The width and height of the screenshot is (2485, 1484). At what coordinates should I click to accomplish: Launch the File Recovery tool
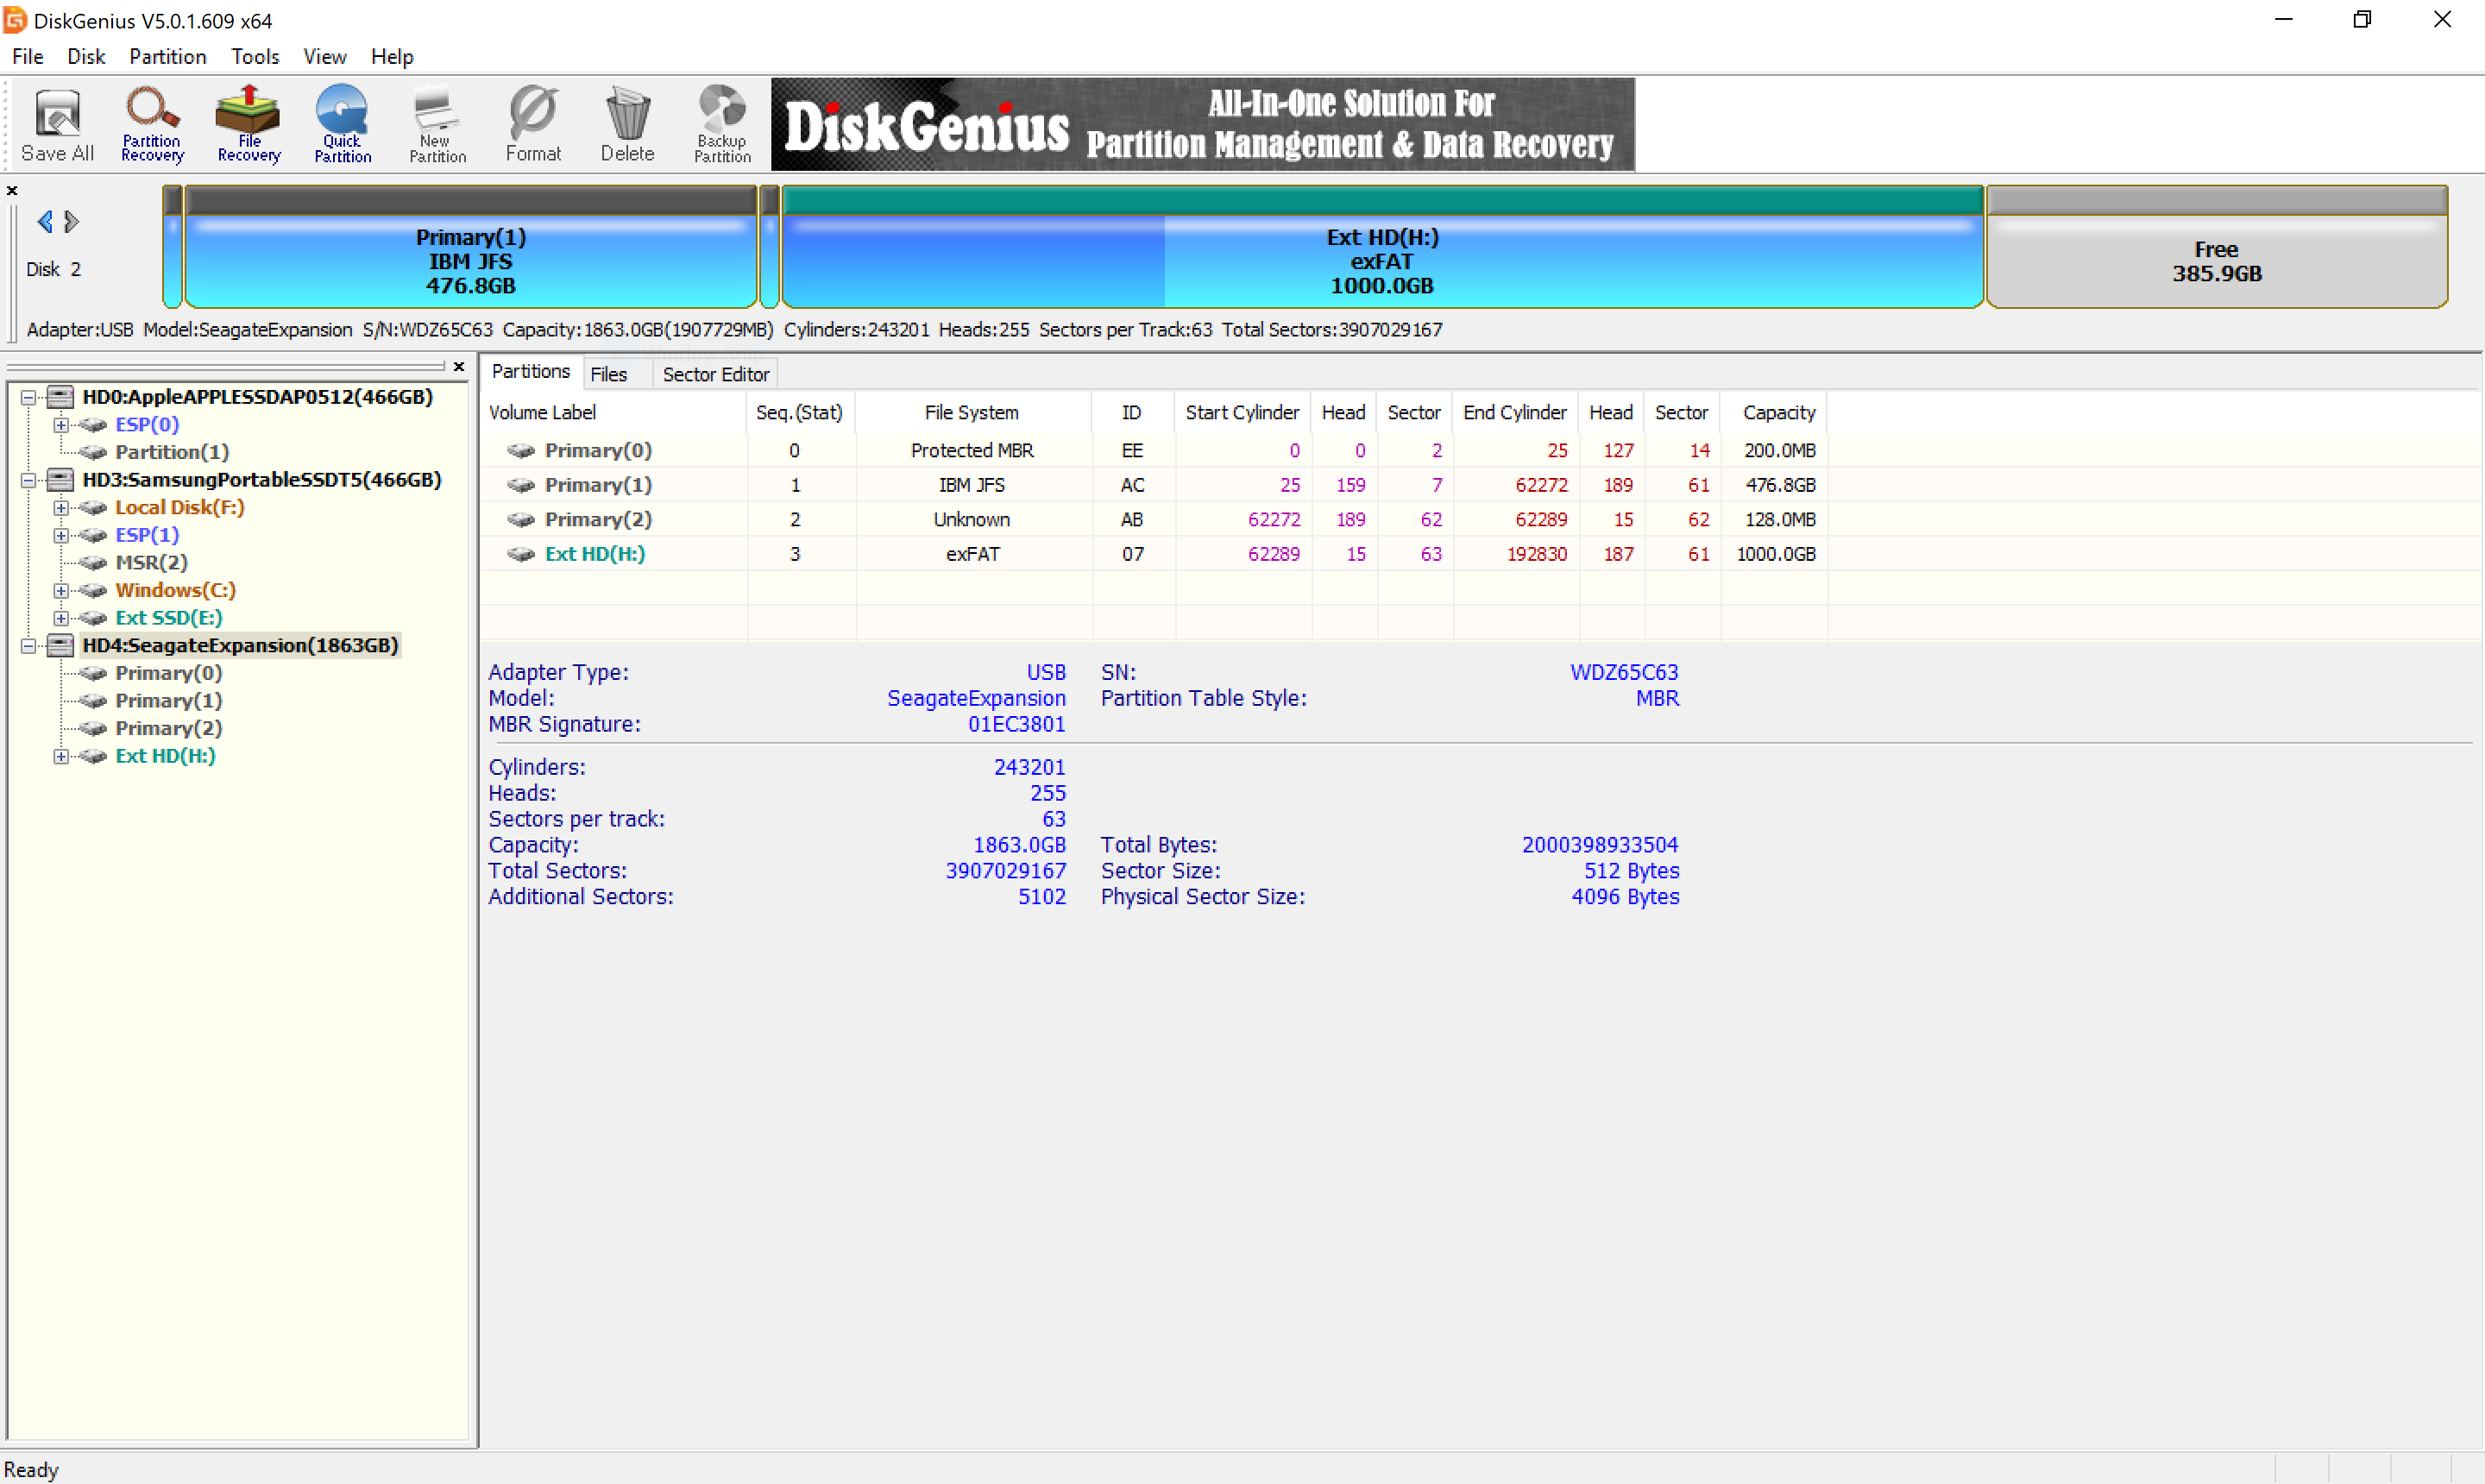point(248,125)
